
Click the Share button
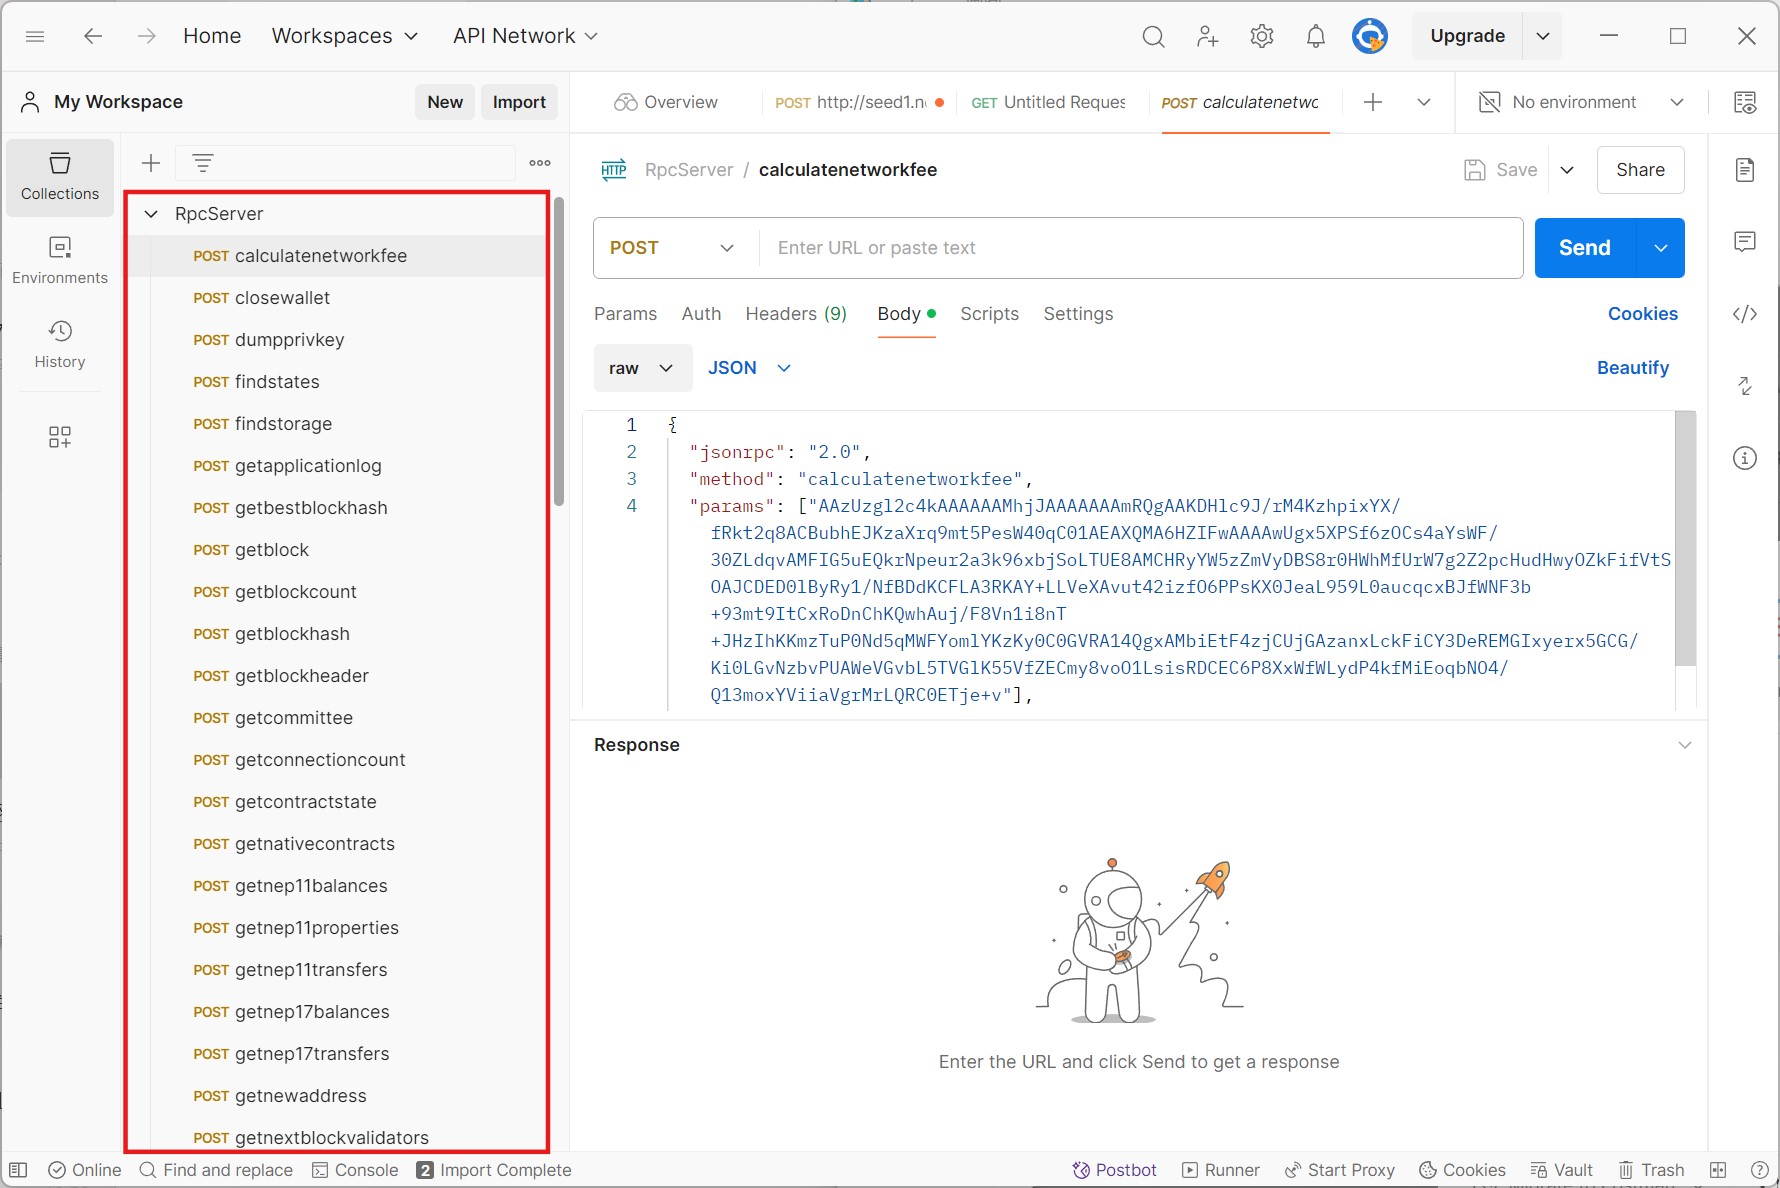(x=1641, y=170)
